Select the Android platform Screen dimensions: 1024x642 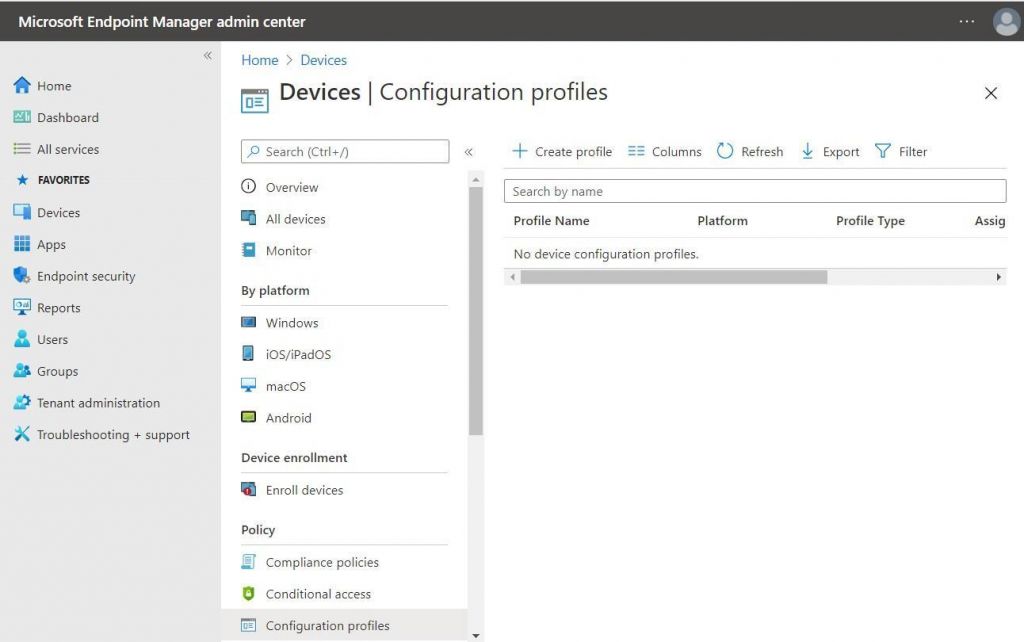[289, 418]
